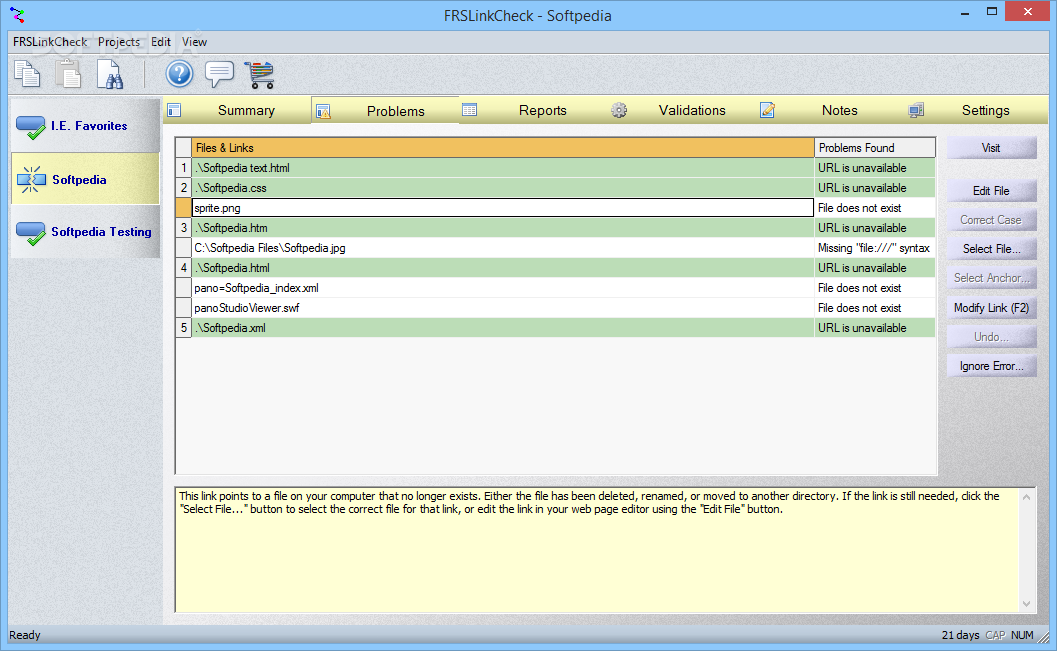Click the Correct Case button
Image resolution: width=1057 pixels, height=651 pixels.
click(x=991, y=220)
